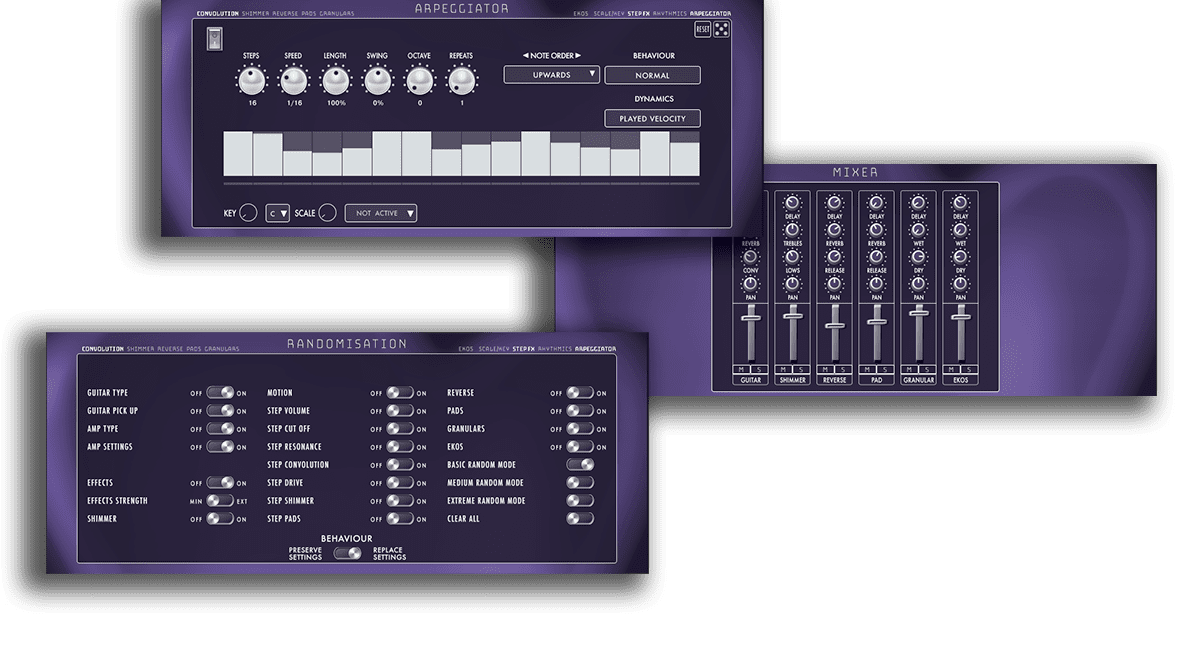Click the left Note Order arrow
Screen dimensions: 1200x650
coord(526,56)
